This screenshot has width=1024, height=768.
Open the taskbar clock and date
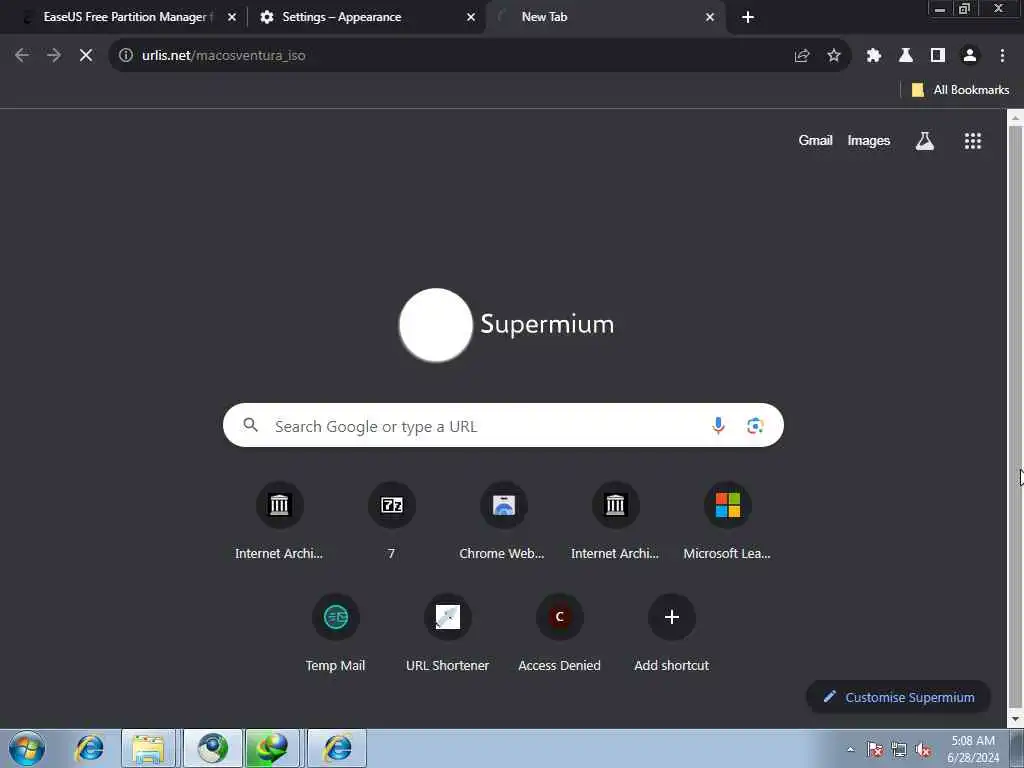click(973, 749)
